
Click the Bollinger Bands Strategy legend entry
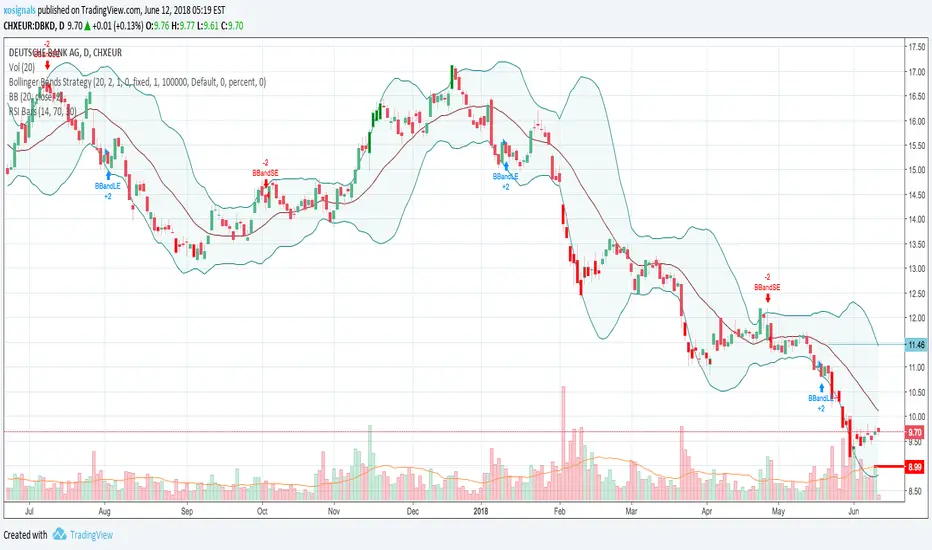pos(137,82)
